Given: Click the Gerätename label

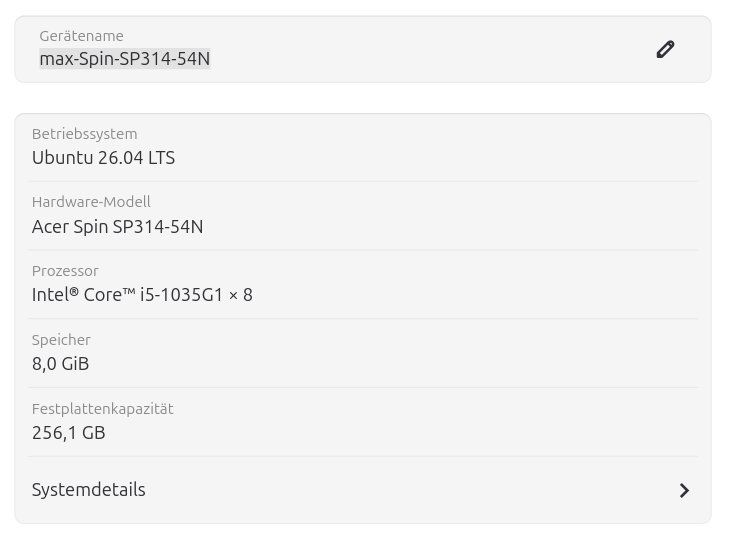Looking at the screenshot, I should pyautogui.click(x=82, y=36).
